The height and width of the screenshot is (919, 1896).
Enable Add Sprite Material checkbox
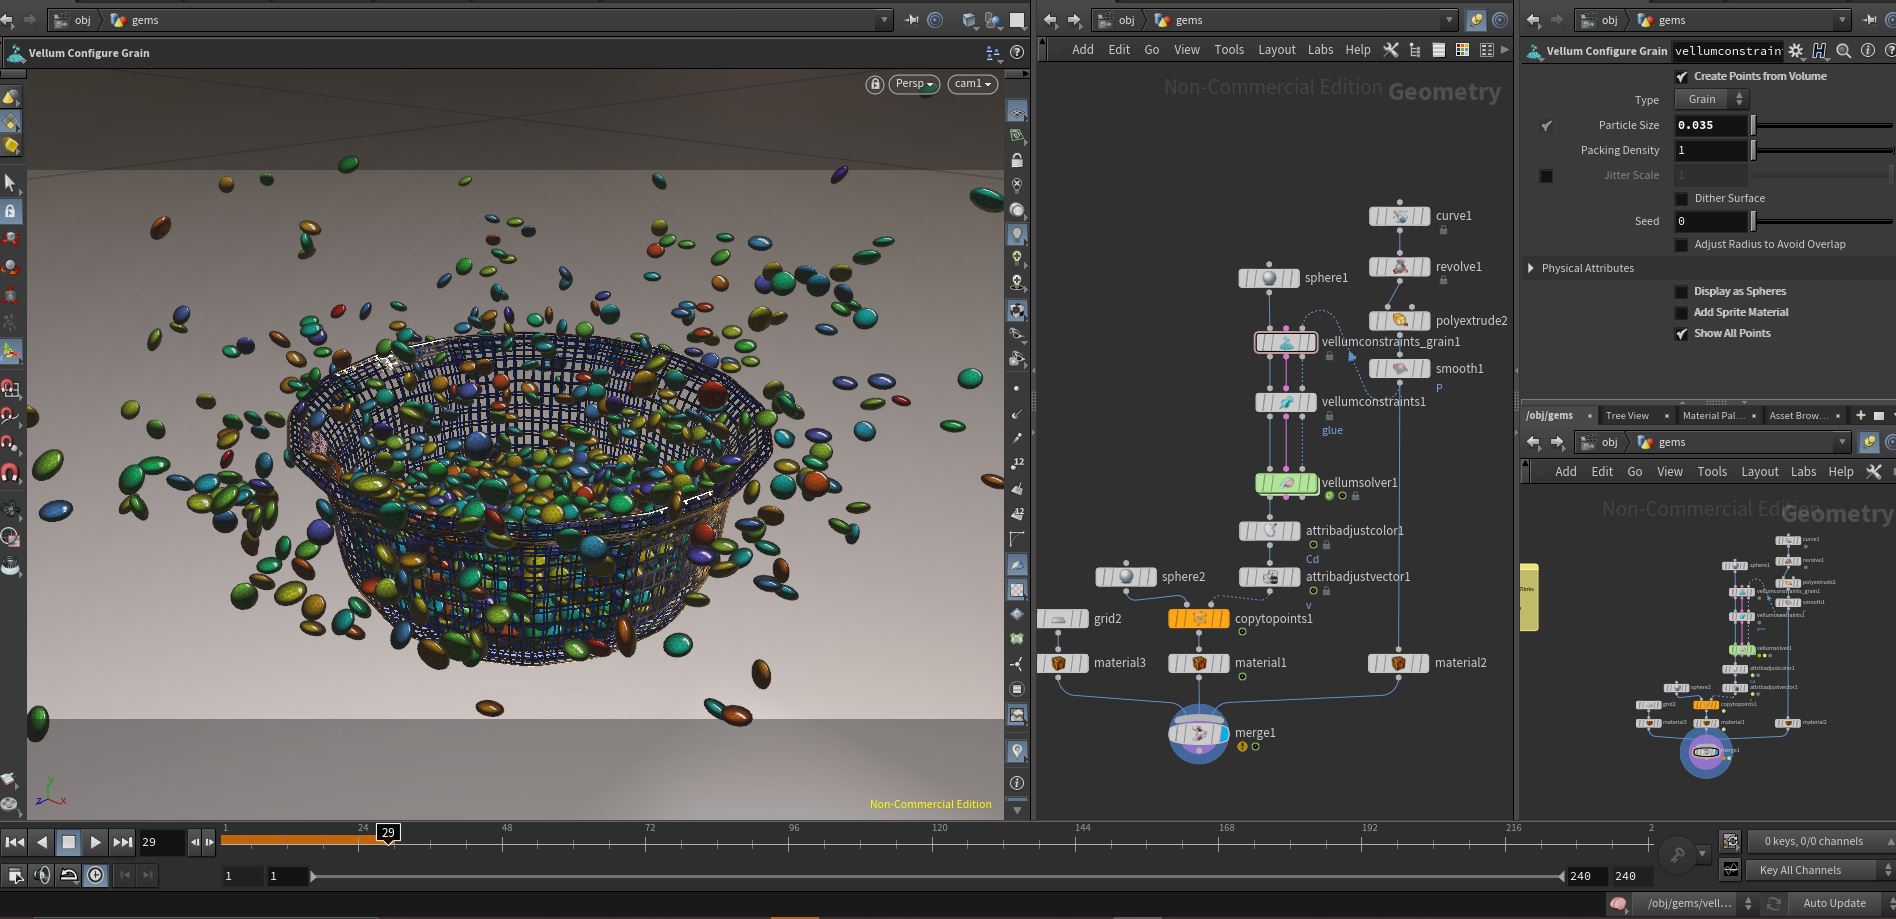point(1681,312)
